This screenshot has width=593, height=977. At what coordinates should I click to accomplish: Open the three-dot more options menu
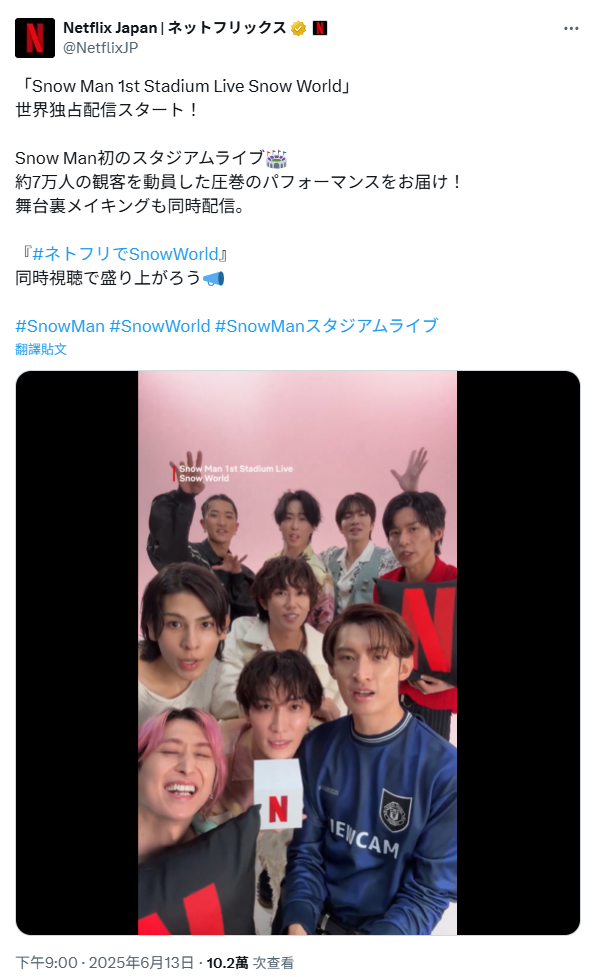tap(571, 29)
